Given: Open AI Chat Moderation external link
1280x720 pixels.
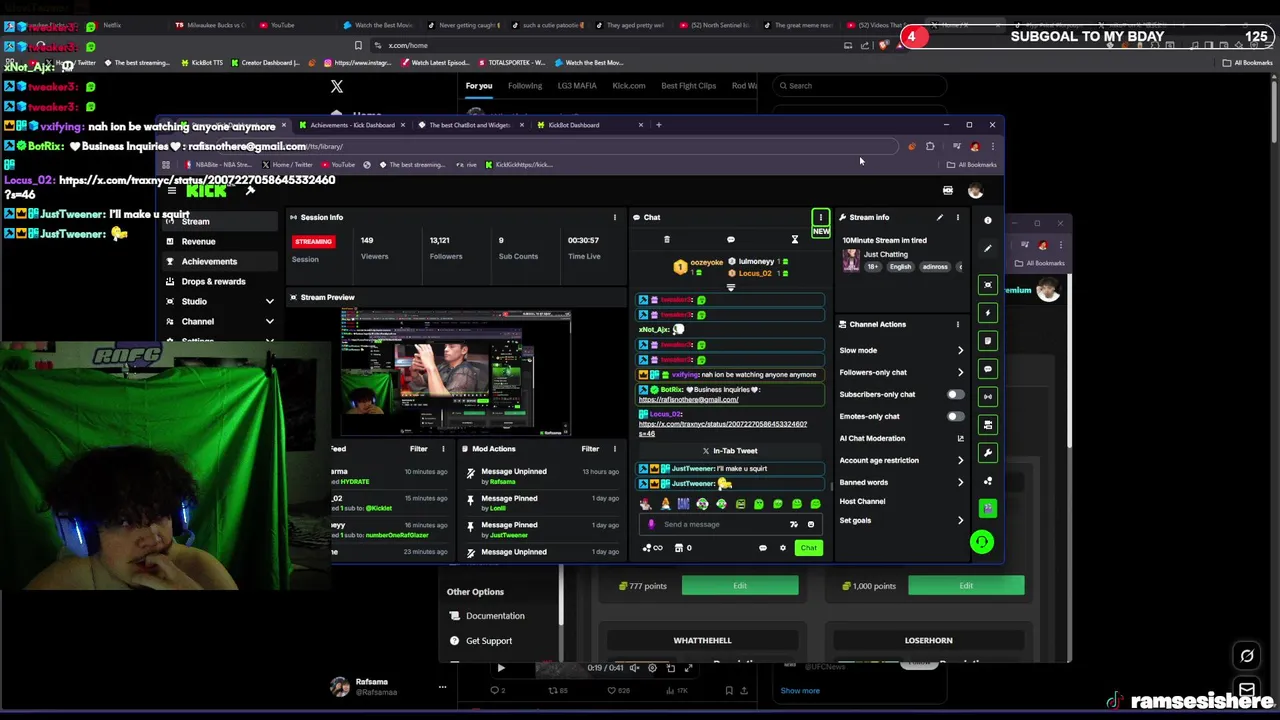Looking at the screenshot, I should tap(961, 438).
